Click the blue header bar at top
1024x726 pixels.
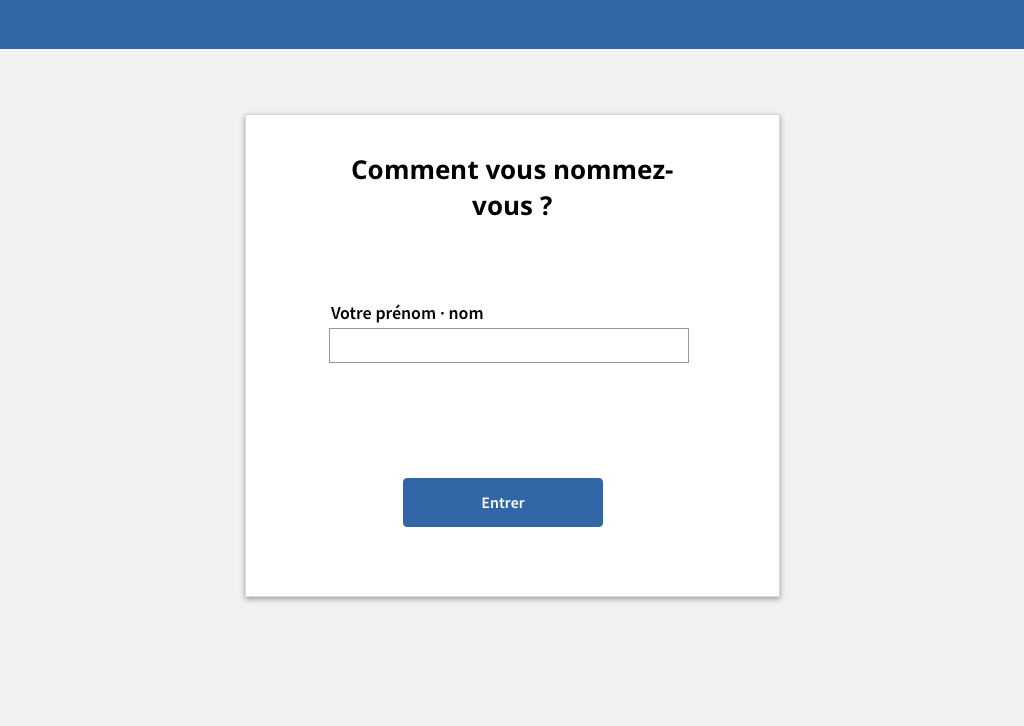(512, 24)
